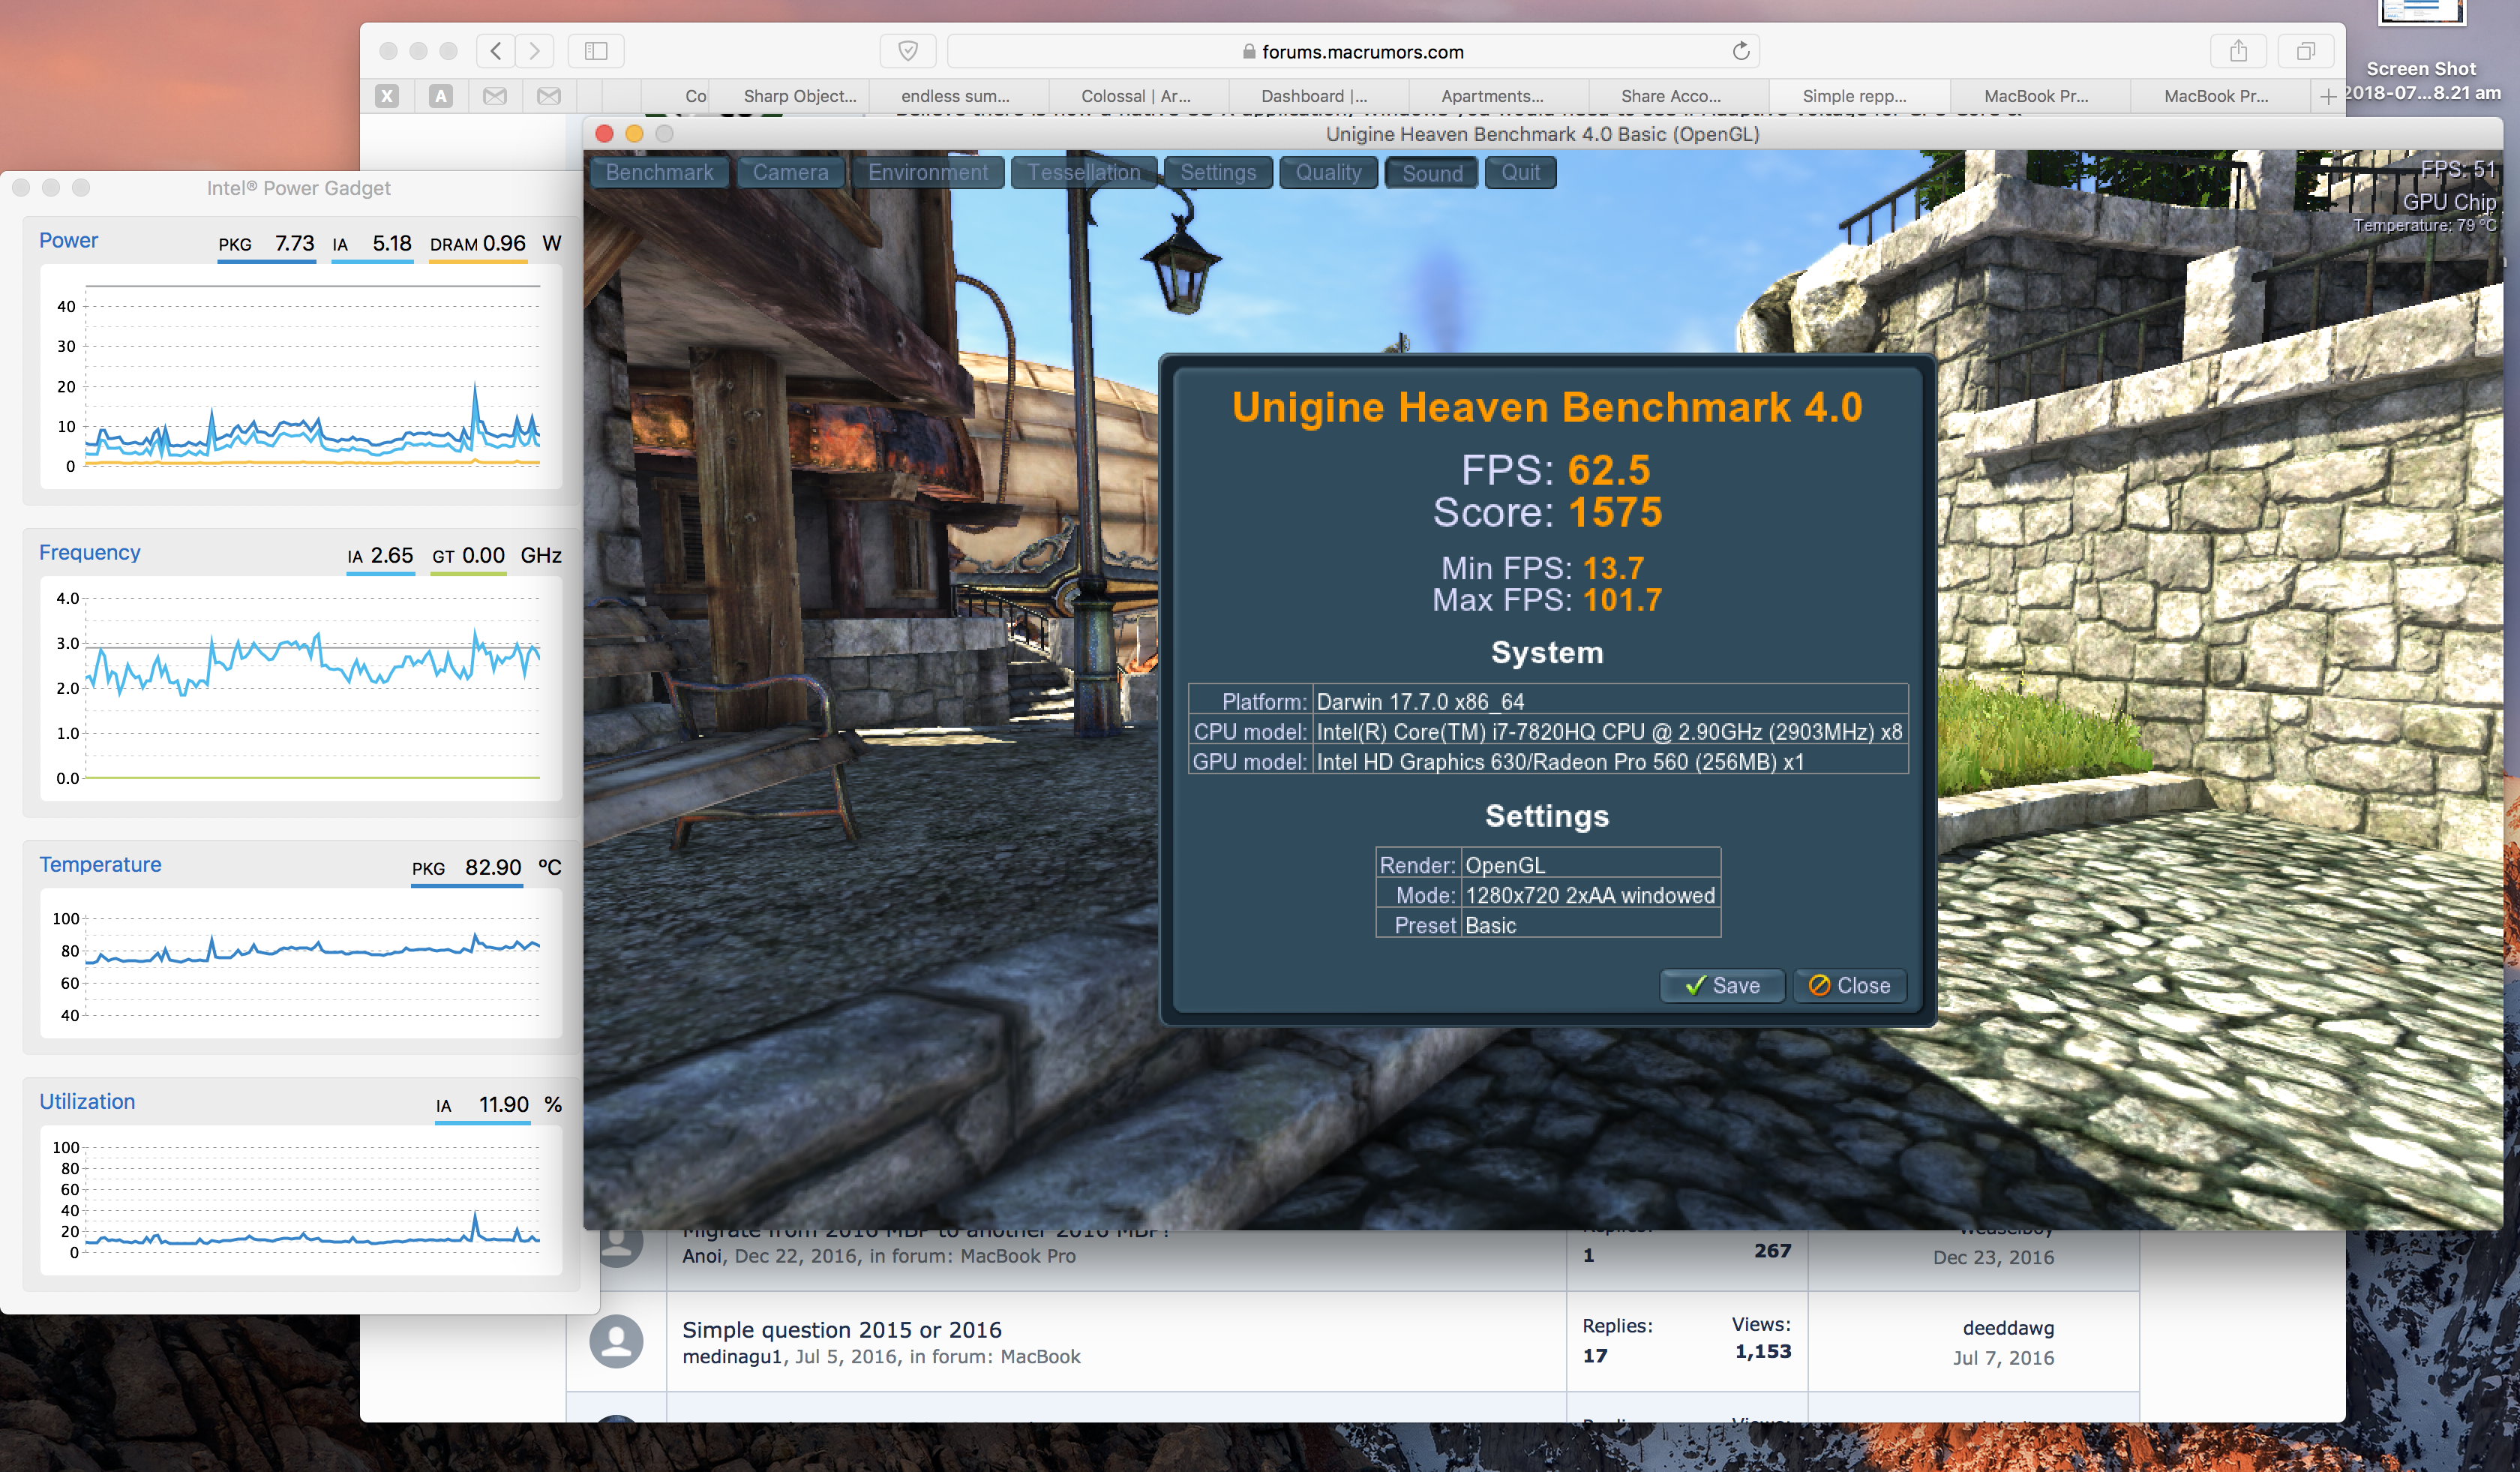
Task: Click the Safari privacy shield icon
Action: (908, 51)
